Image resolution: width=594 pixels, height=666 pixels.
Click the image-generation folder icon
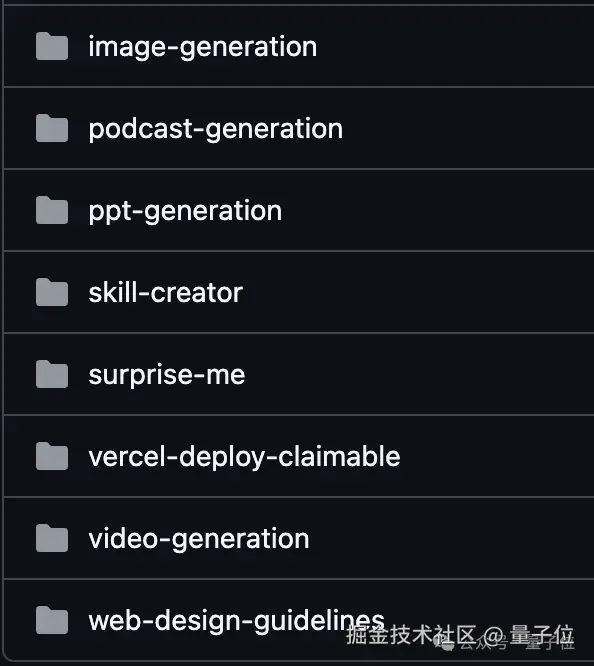(x=52, y=46)
